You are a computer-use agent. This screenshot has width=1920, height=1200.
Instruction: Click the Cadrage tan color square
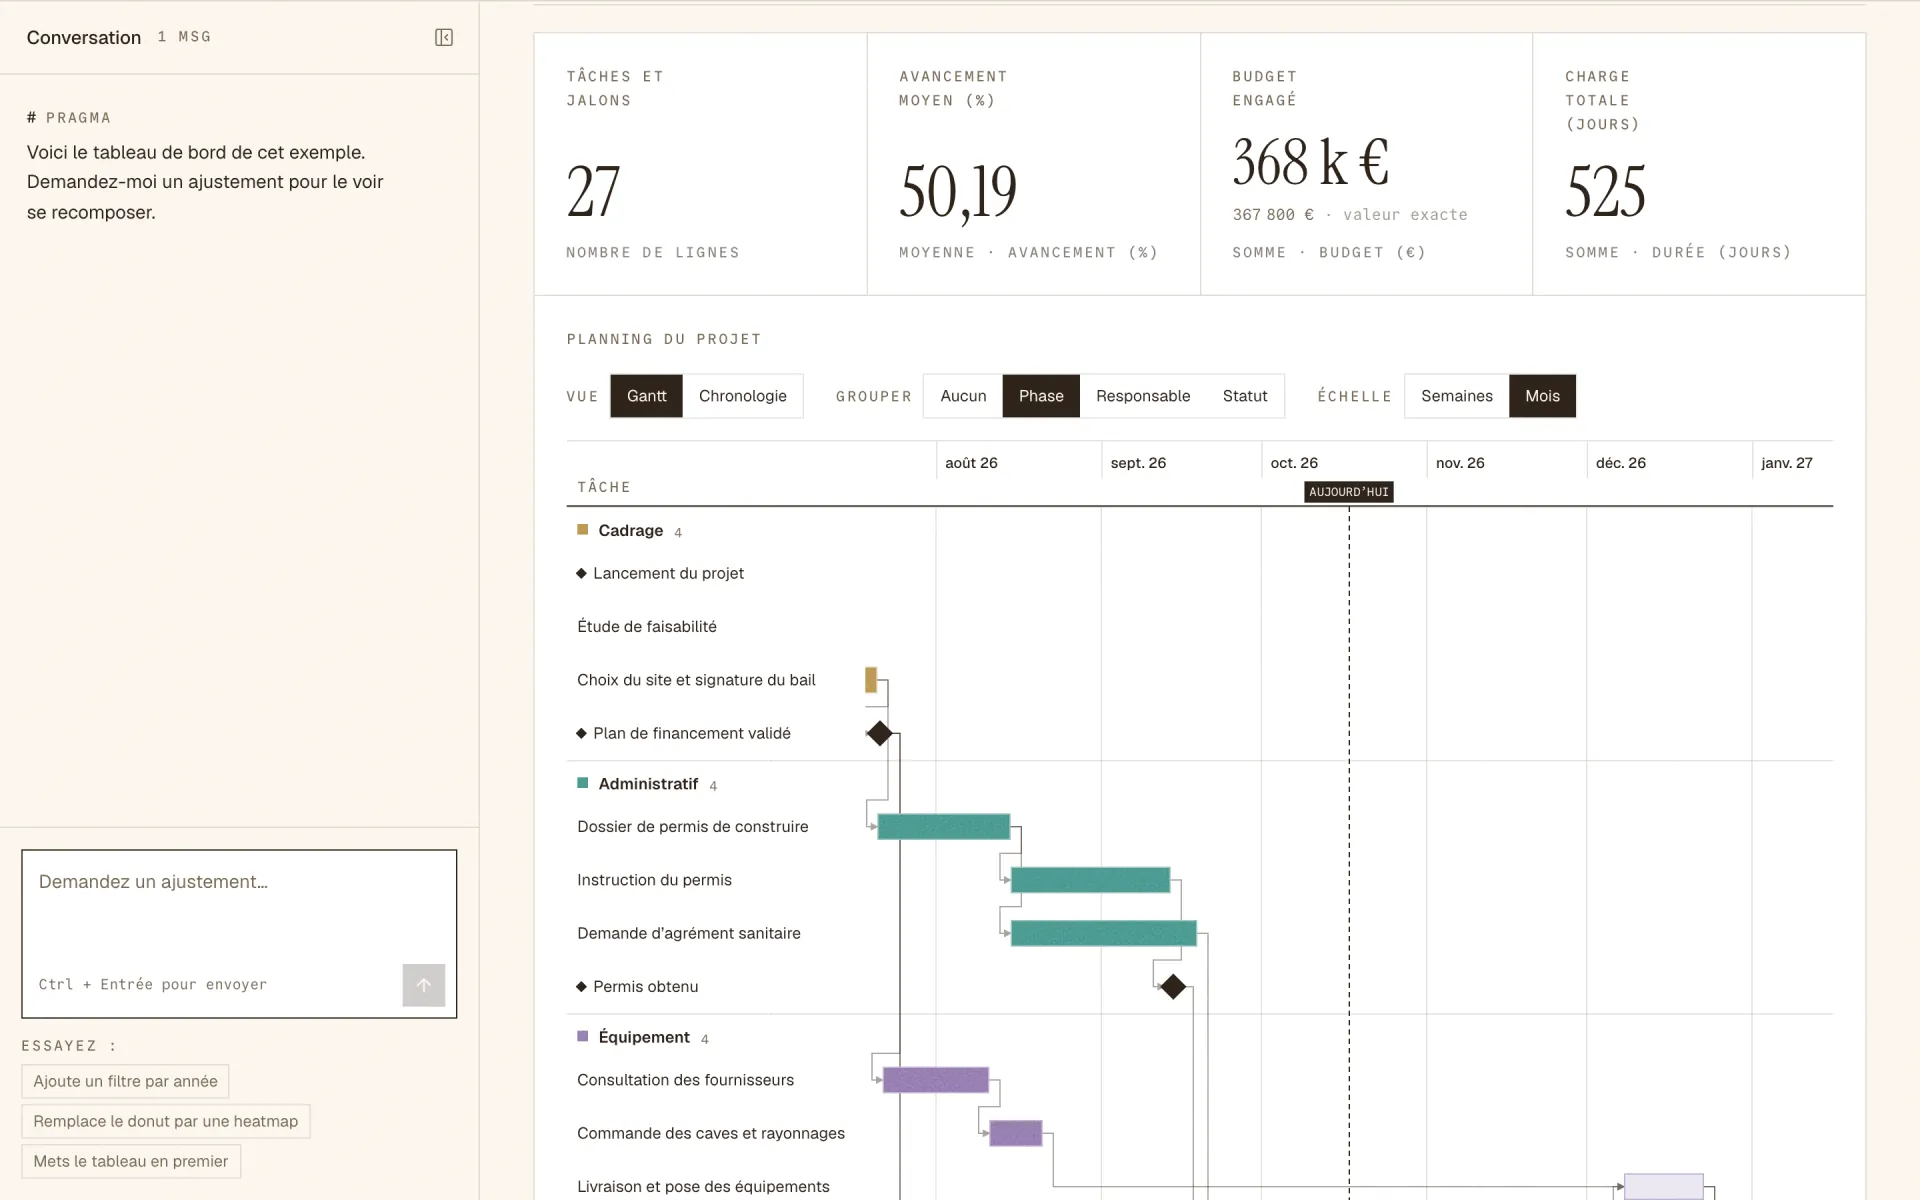pos(582,529)
